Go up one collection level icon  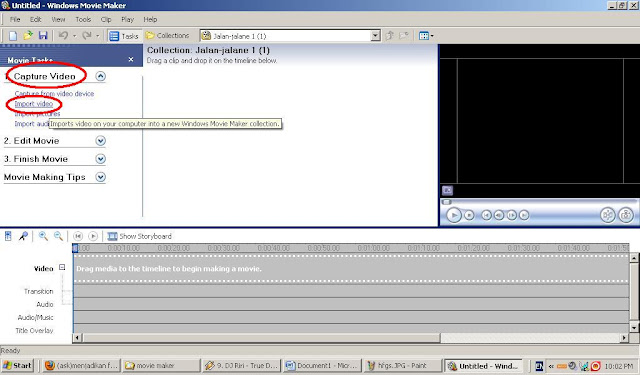pyautogui.click(x=389, y=36)
